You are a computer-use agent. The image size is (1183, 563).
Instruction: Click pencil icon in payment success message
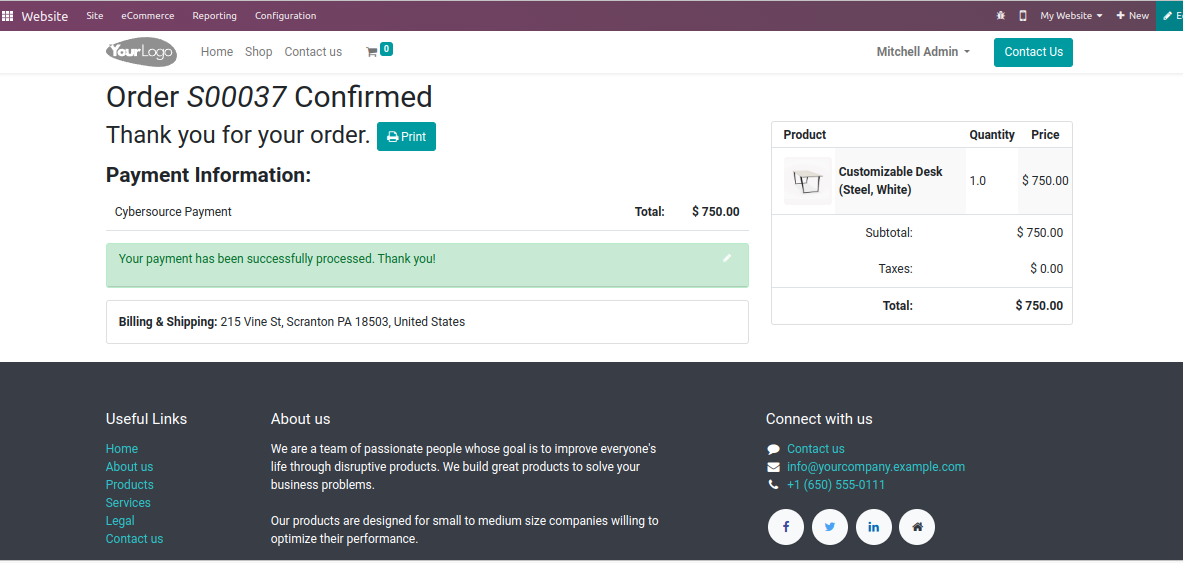coord(727,258)
